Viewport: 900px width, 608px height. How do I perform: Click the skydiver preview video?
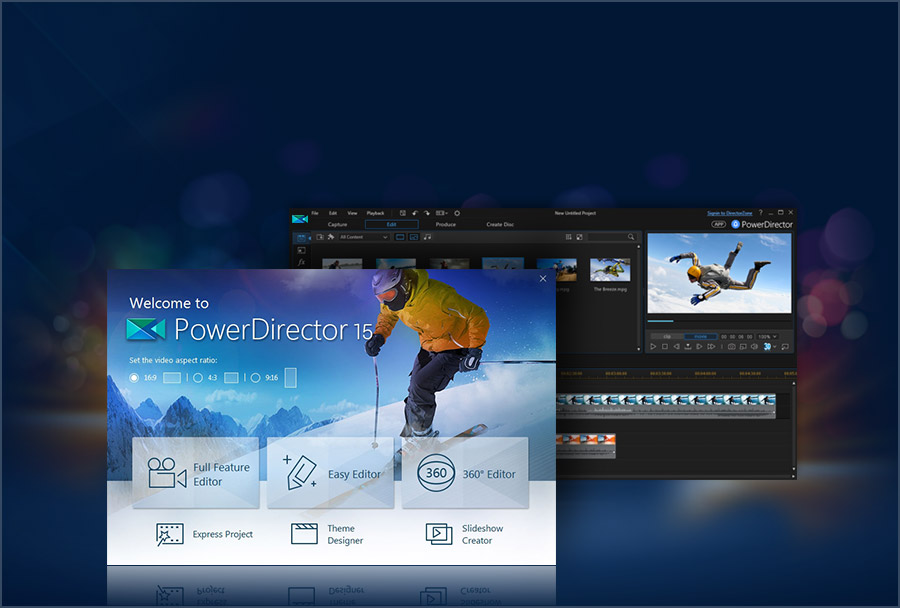click(719, 273)
